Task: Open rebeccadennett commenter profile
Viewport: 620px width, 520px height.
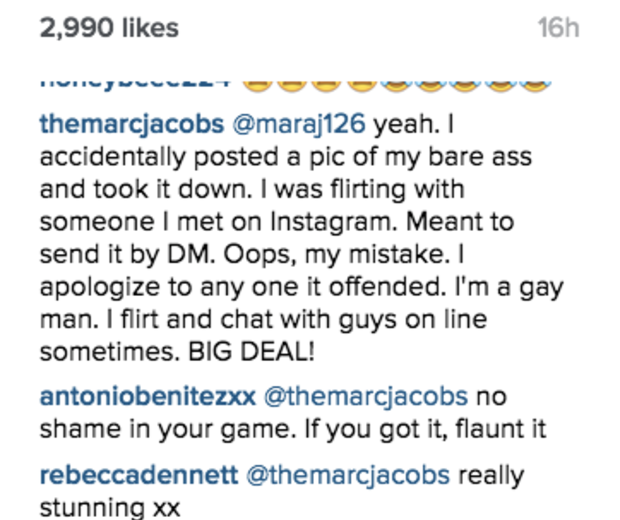Action: (137, 475)
